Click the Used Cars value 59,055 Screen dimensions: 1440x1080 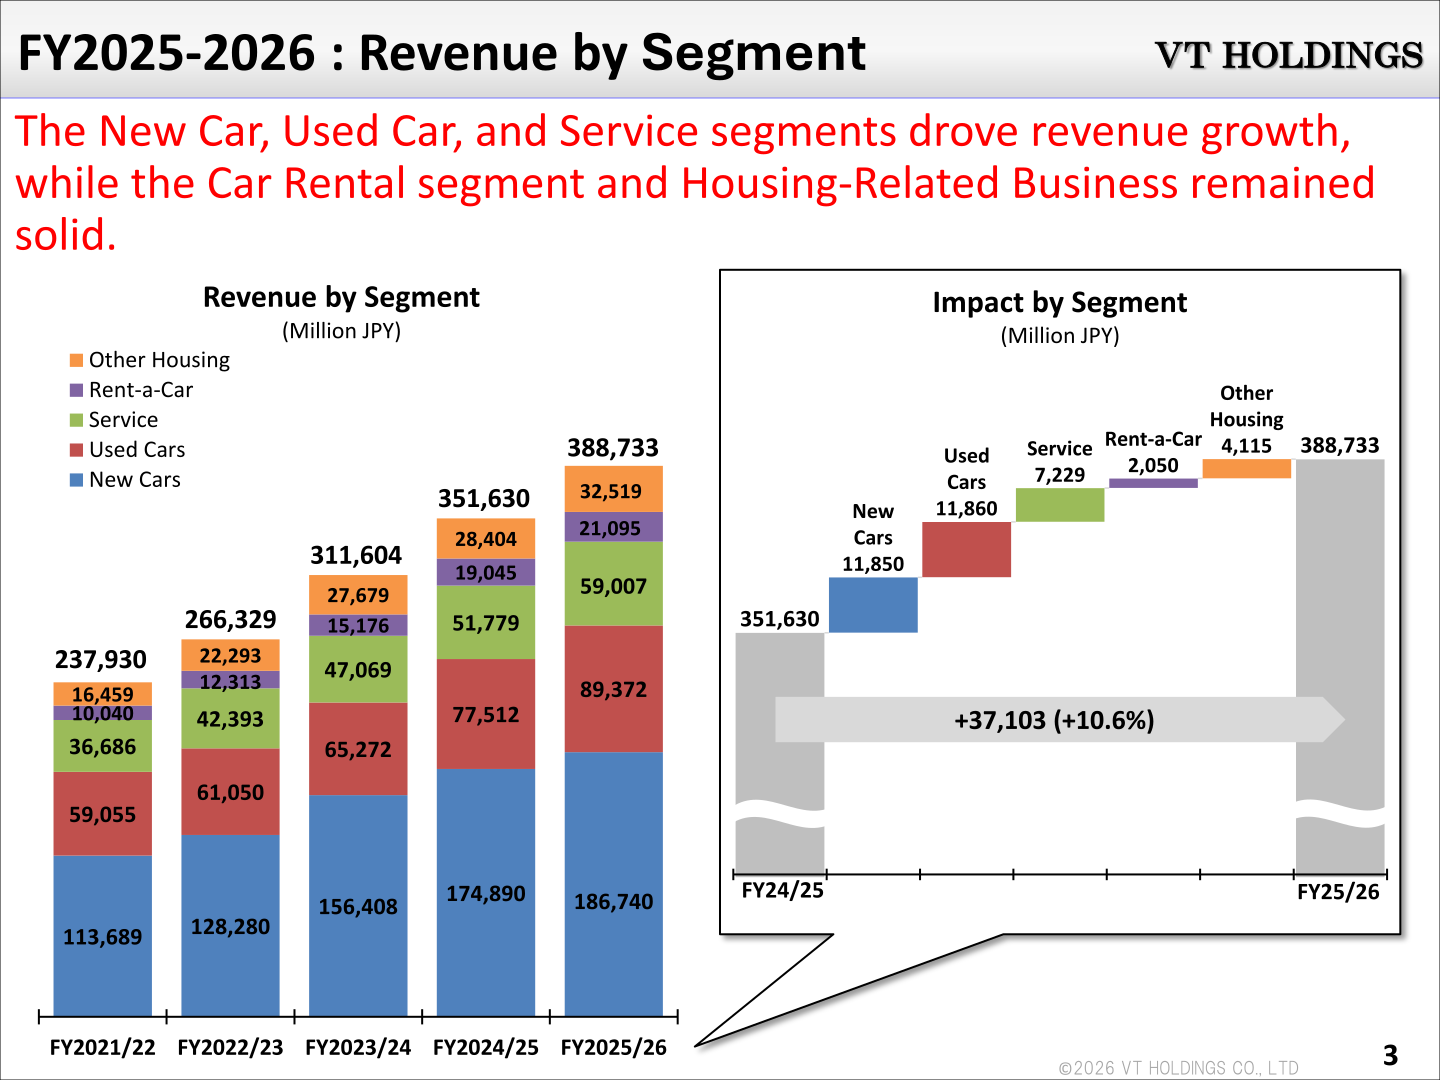[x=103, y=815]
